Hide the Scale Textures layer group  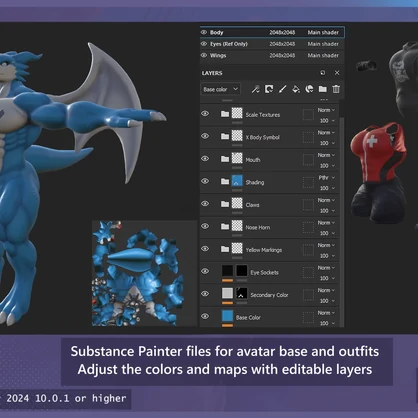click(x=205, y=114)
